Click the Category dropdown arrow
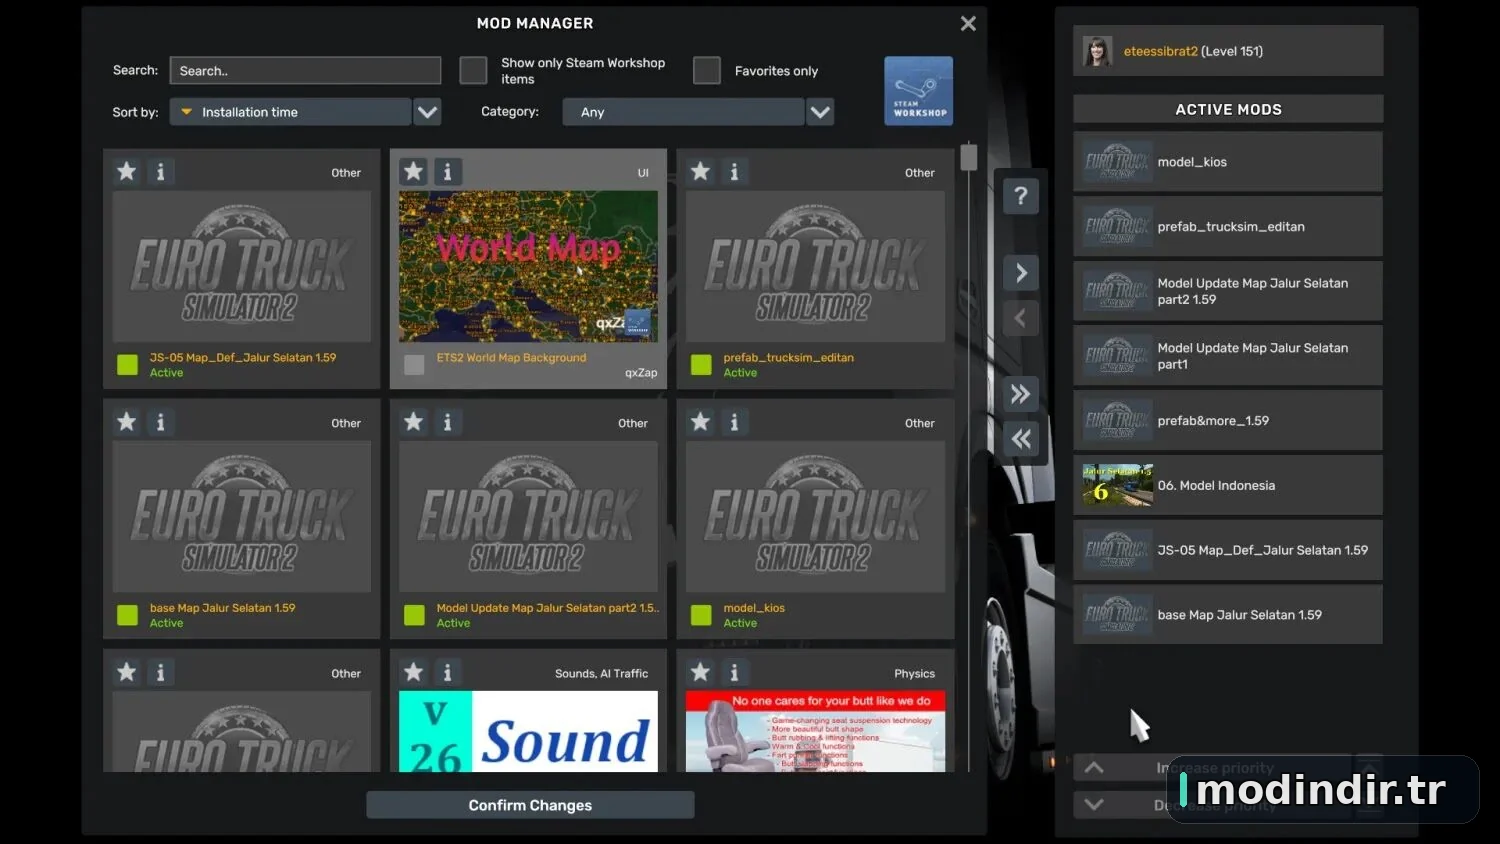Viewport: 1500px width, 844px height. [820, 112]
